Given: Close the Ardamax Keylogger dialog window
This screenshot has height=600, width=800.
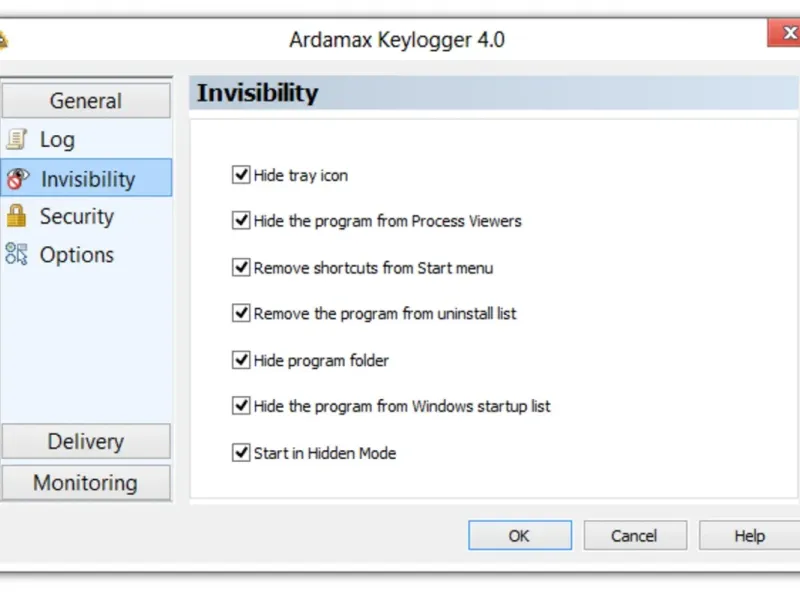Looking at the screenshot, I should 784,34.
